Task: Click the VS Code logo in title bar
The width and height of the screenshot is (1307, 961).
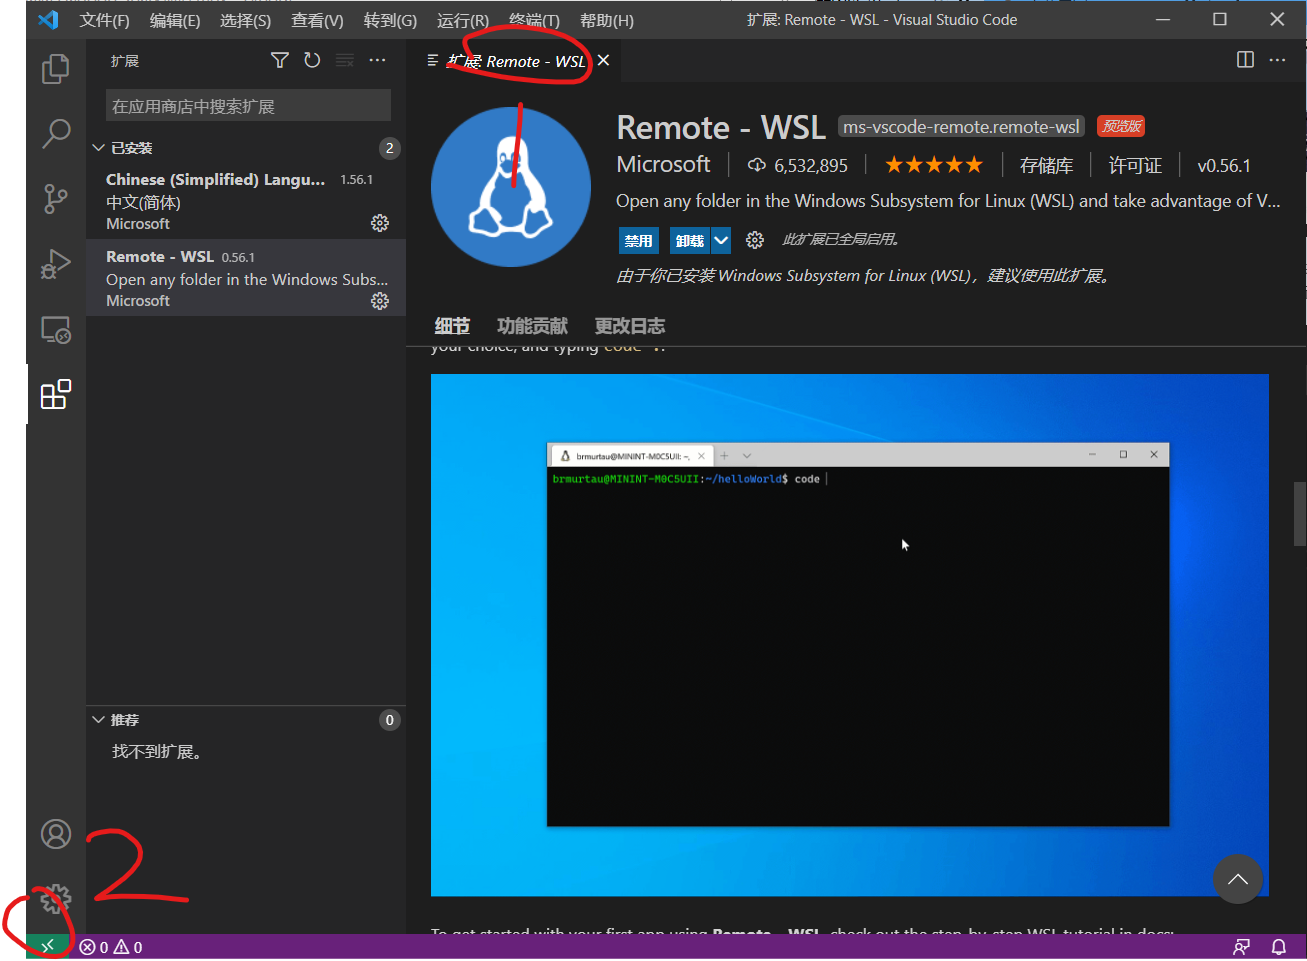Action: coord(48,20)
